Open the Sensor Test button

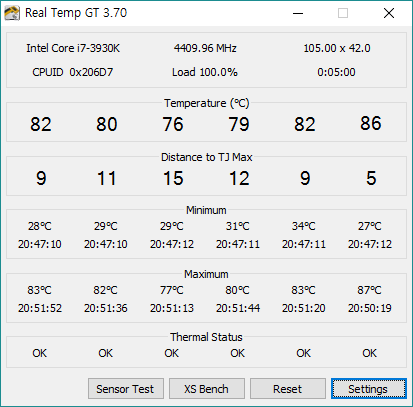click(x=126, y=388)
